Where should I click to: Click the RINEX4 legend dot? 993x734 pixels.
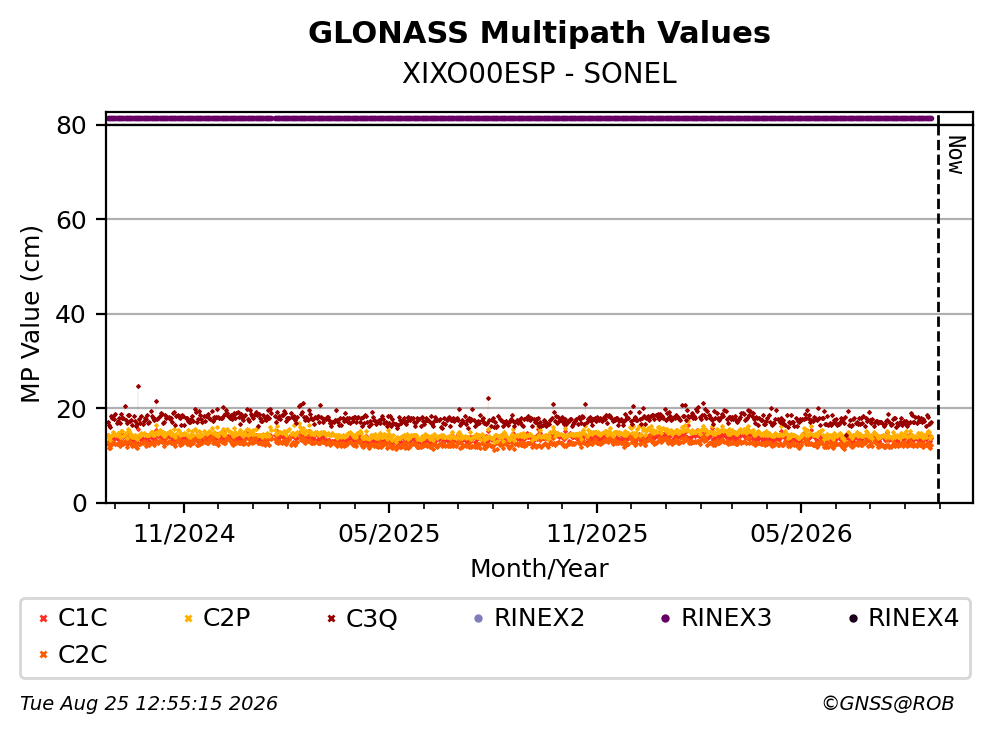(x=853, y=619)
